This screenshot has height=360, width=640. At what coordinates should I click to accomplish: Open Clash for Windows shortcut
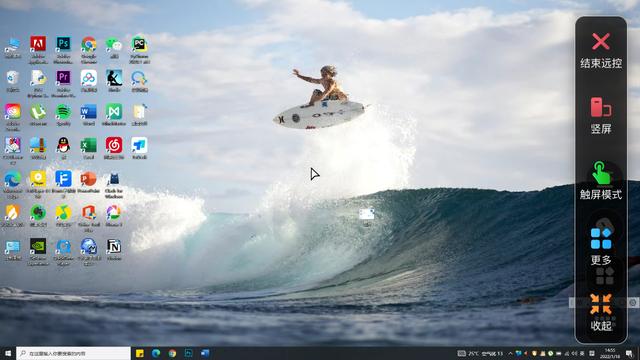point(114,184)
